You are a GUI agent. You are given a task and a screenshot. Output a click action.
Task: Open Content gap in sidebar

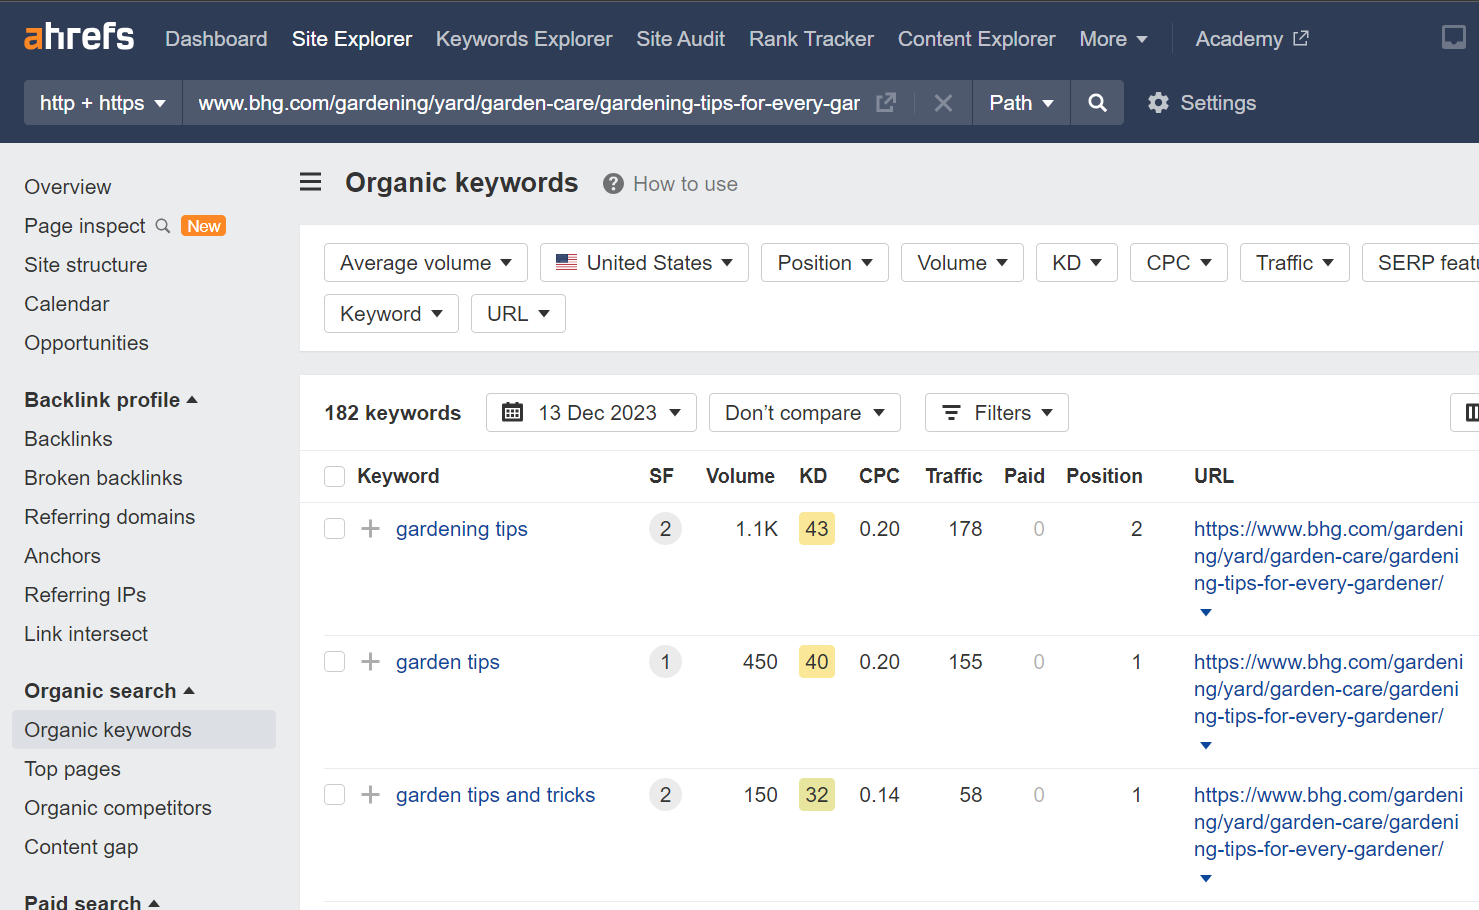pos(81,847)
